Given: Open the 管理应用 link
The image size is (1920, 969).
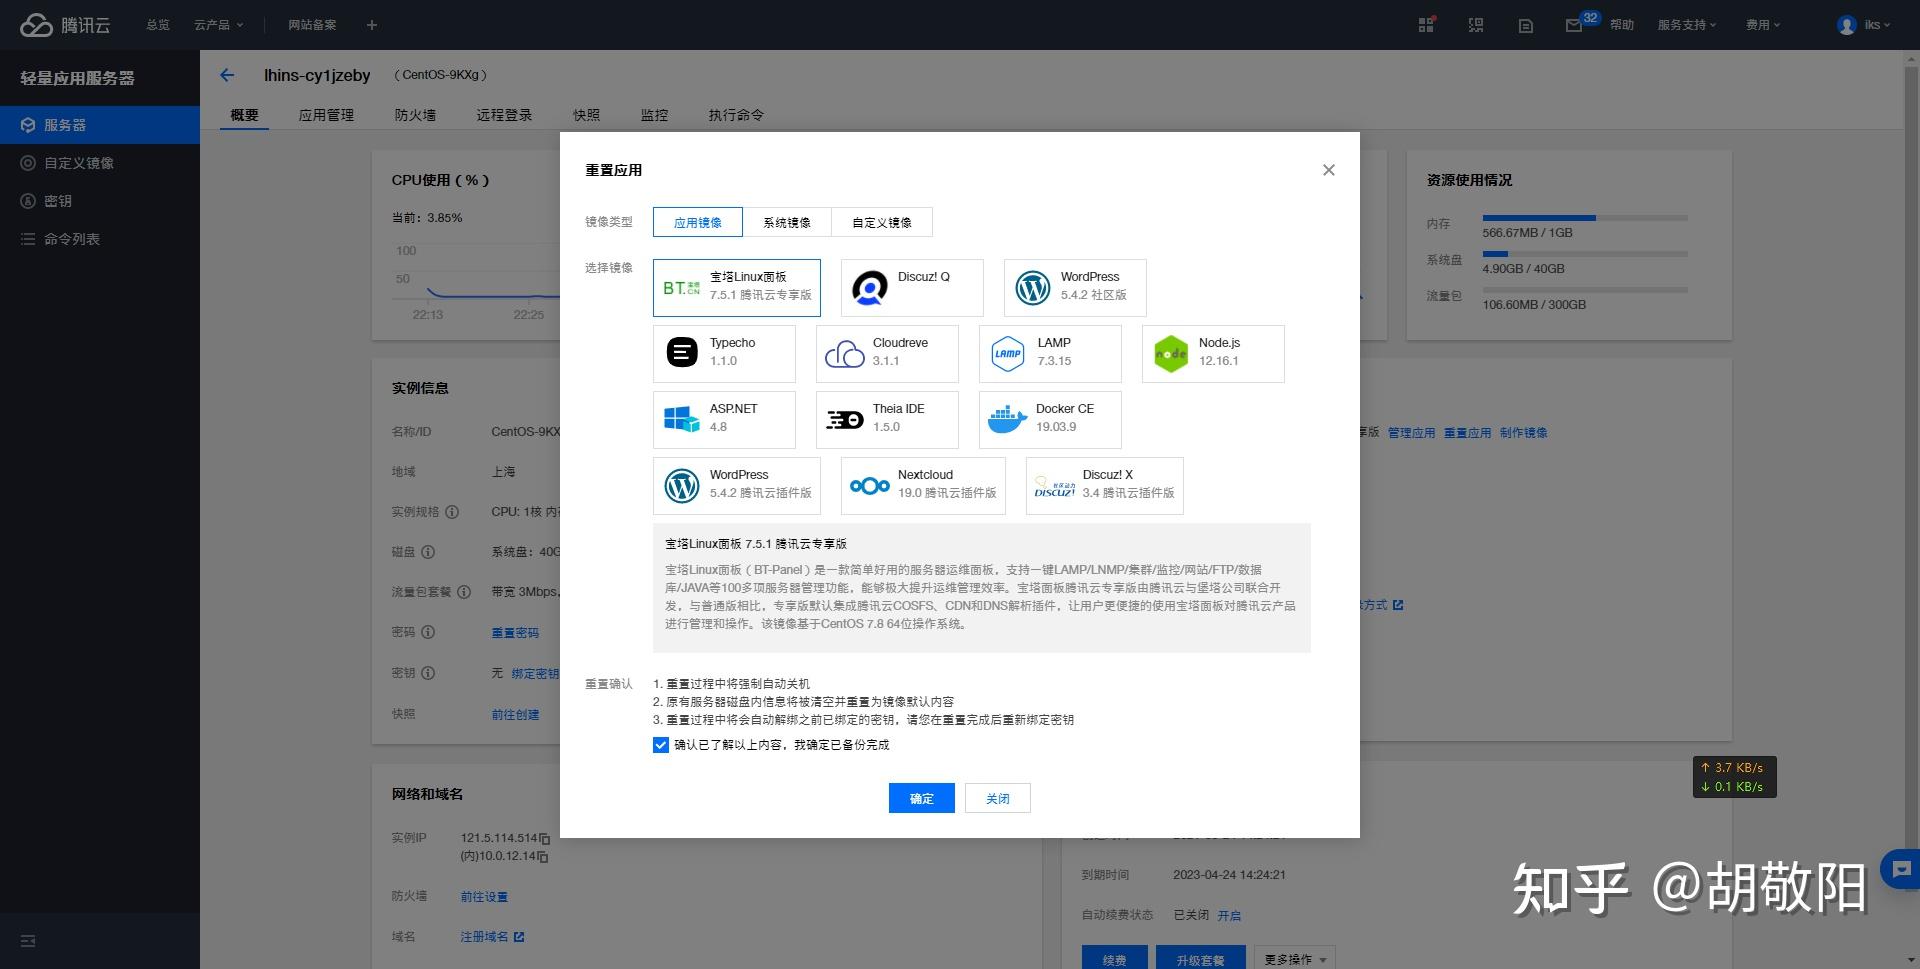Looking at the screenshot, I should (x=1411, y=433).
